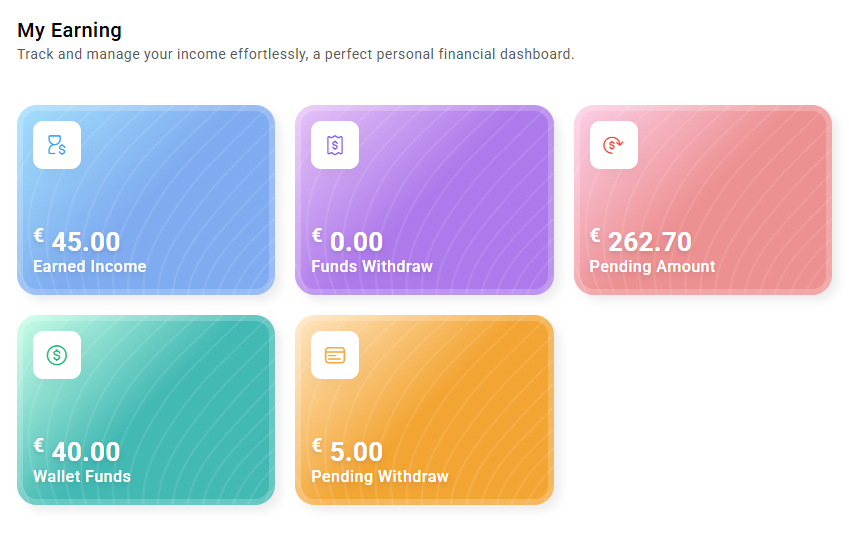Click the 5.00 pending withdraw value
Viewport: 849px width, 533px height.
[x=356, y=452]
